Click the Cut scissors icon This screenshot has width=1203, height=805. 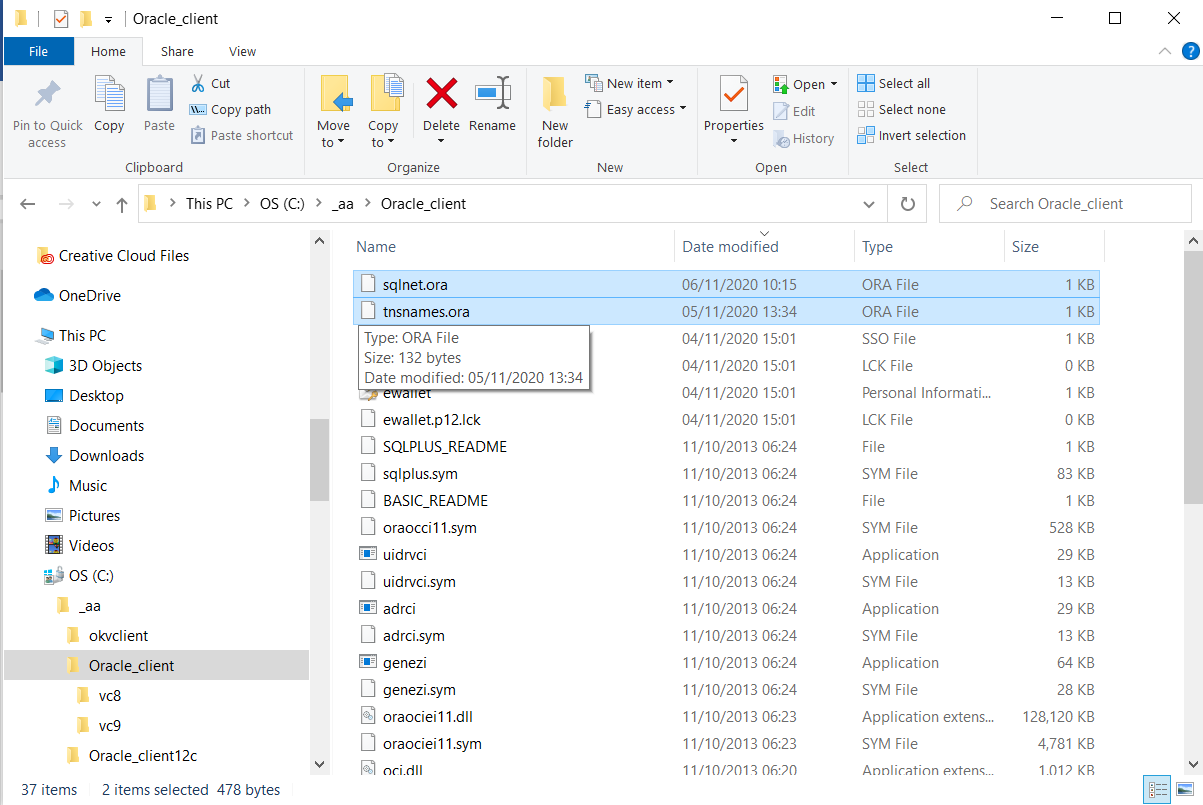(x=198, y=83)
